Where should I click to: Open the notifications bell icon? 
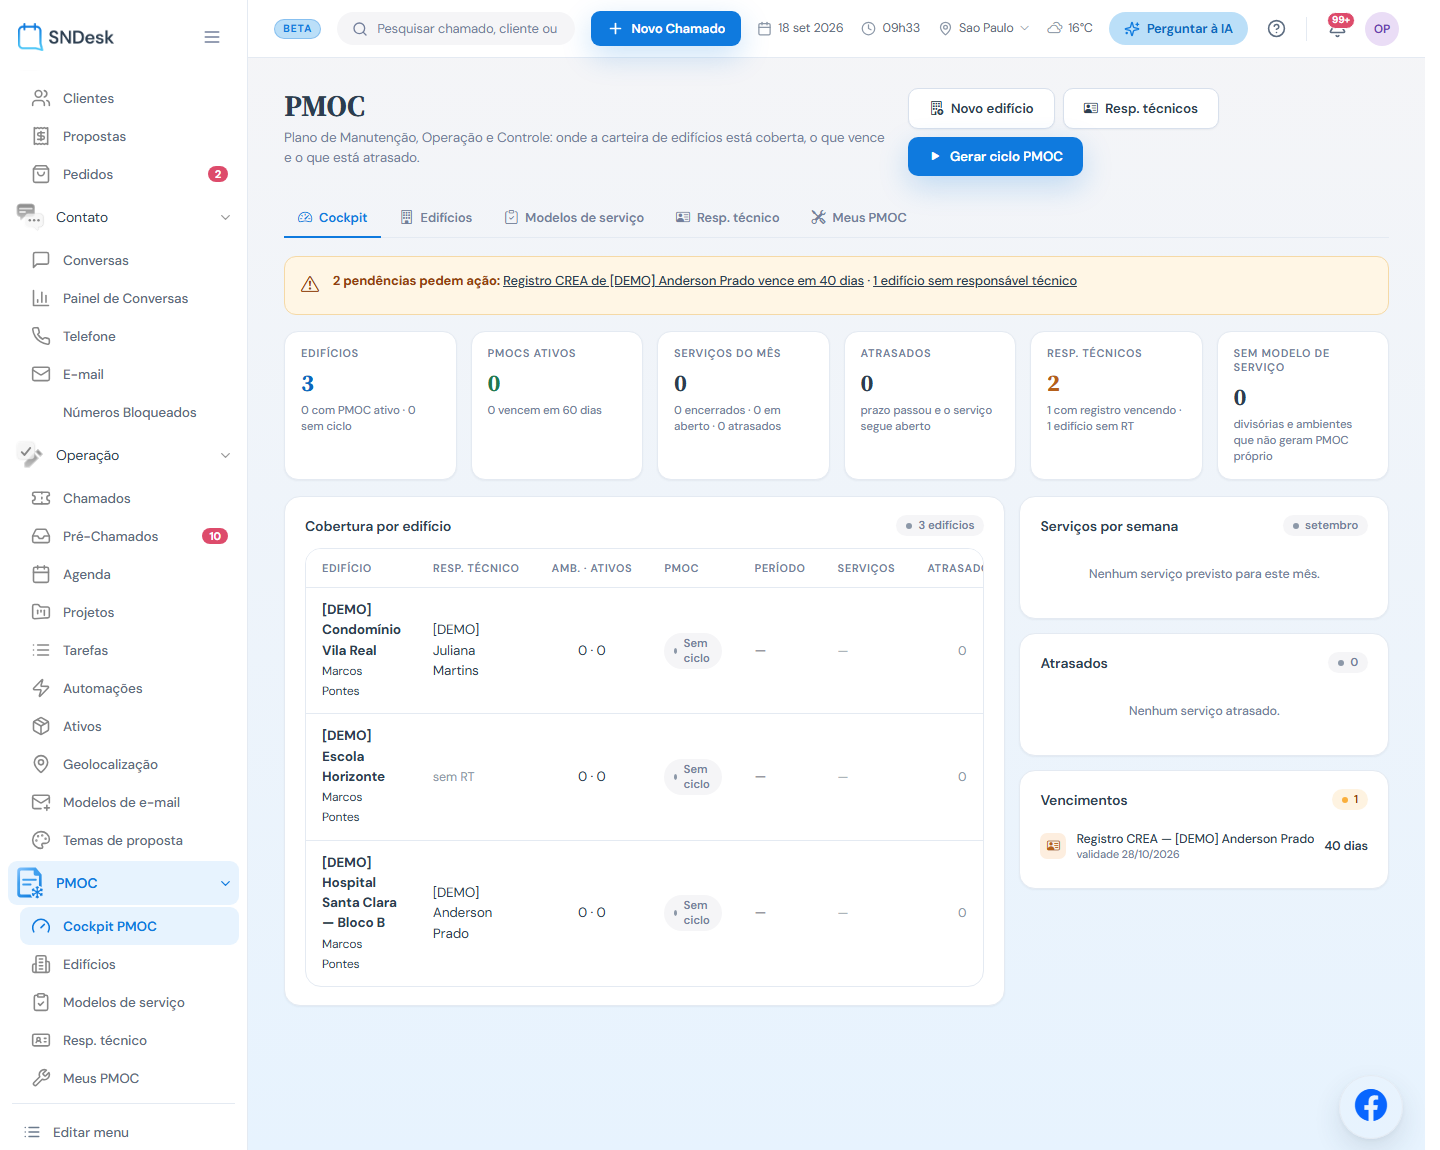[x=1337, y=28]
